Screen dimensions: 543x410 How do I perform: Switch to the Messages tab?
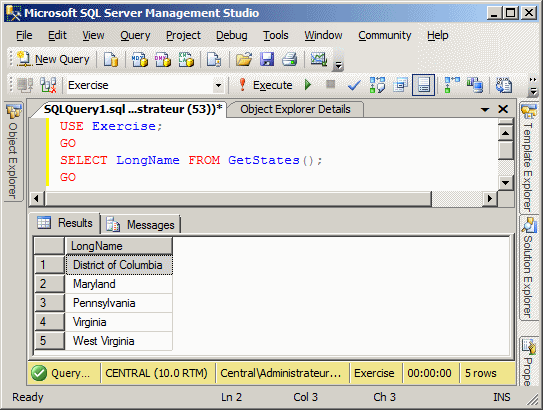(x=140, y=225)
